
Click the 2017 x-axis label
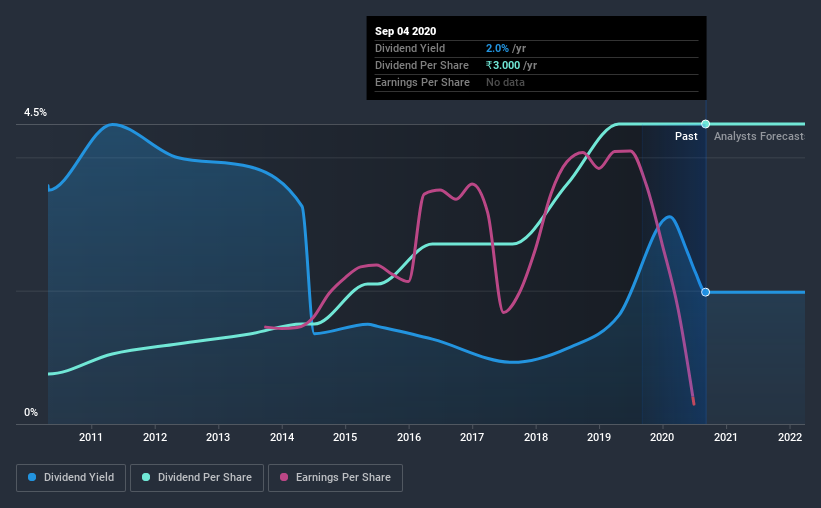click(x=472, y=437)
